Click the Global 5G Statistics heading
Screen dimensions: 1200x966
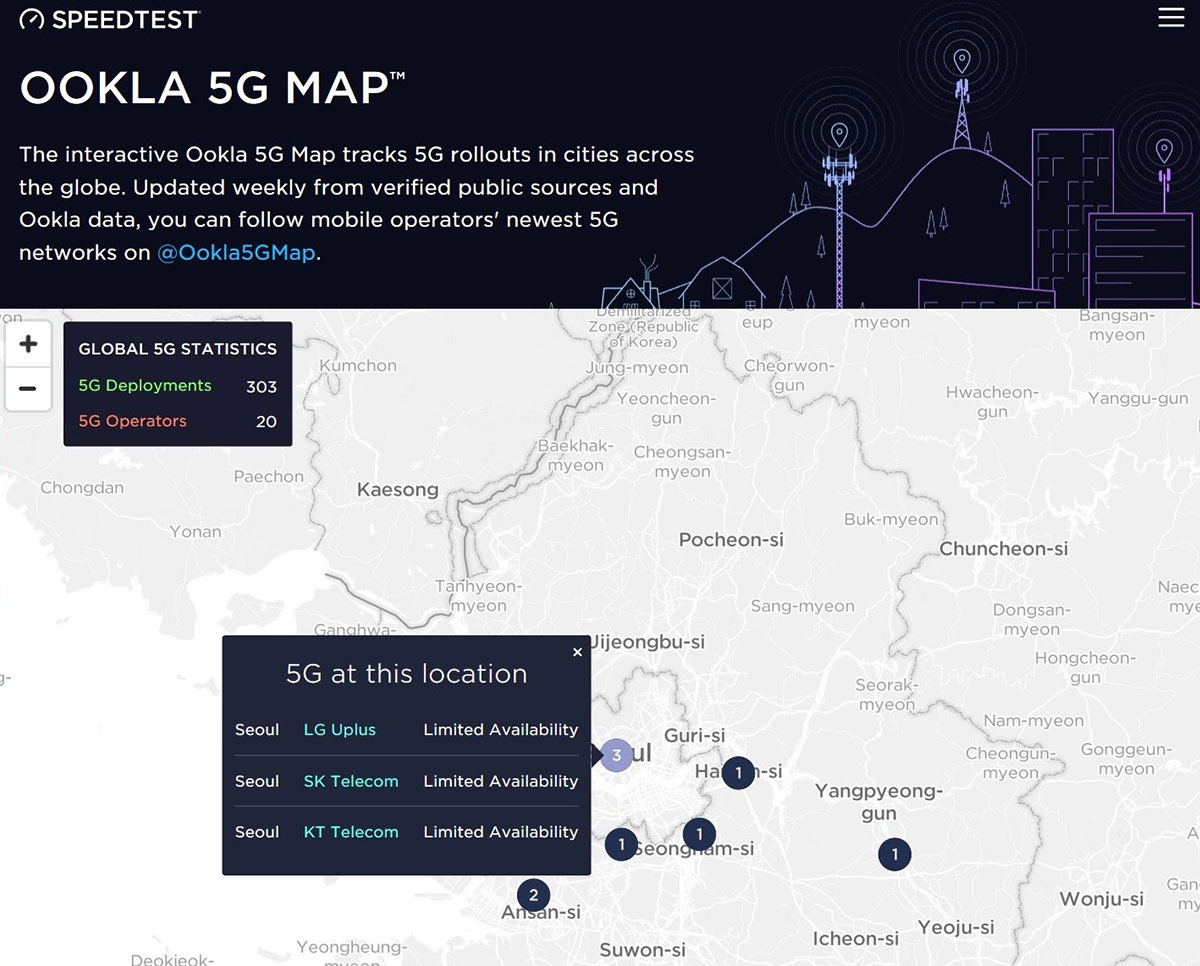(177, 349)
